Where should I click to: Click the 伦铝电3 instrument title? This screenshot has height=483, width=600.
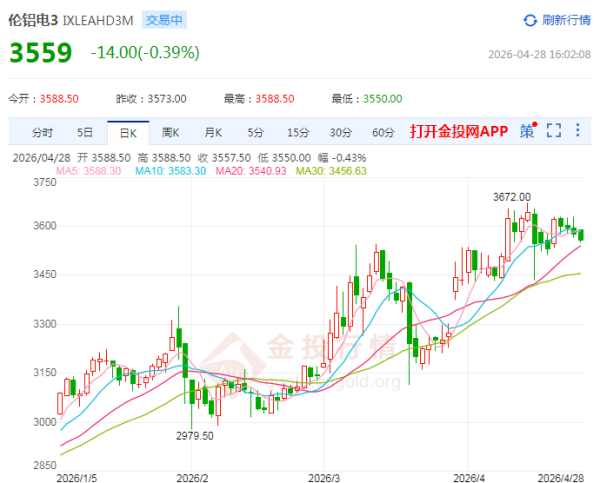[33, 20]
